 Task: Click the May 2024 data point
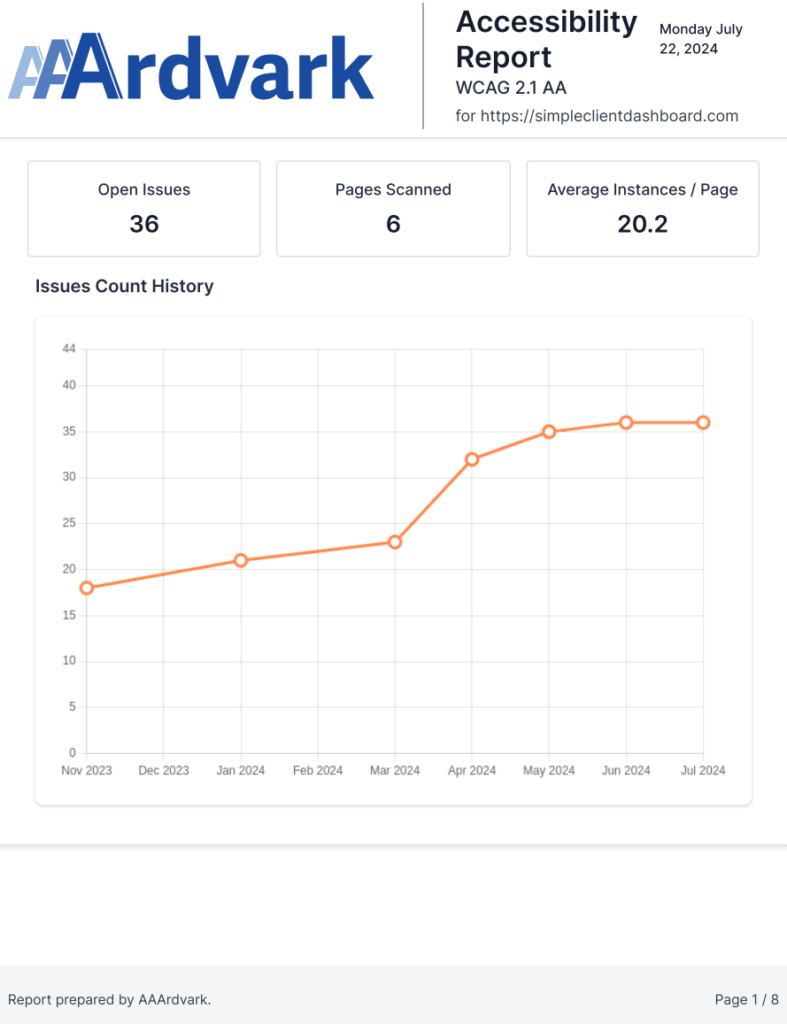[549, 432]
